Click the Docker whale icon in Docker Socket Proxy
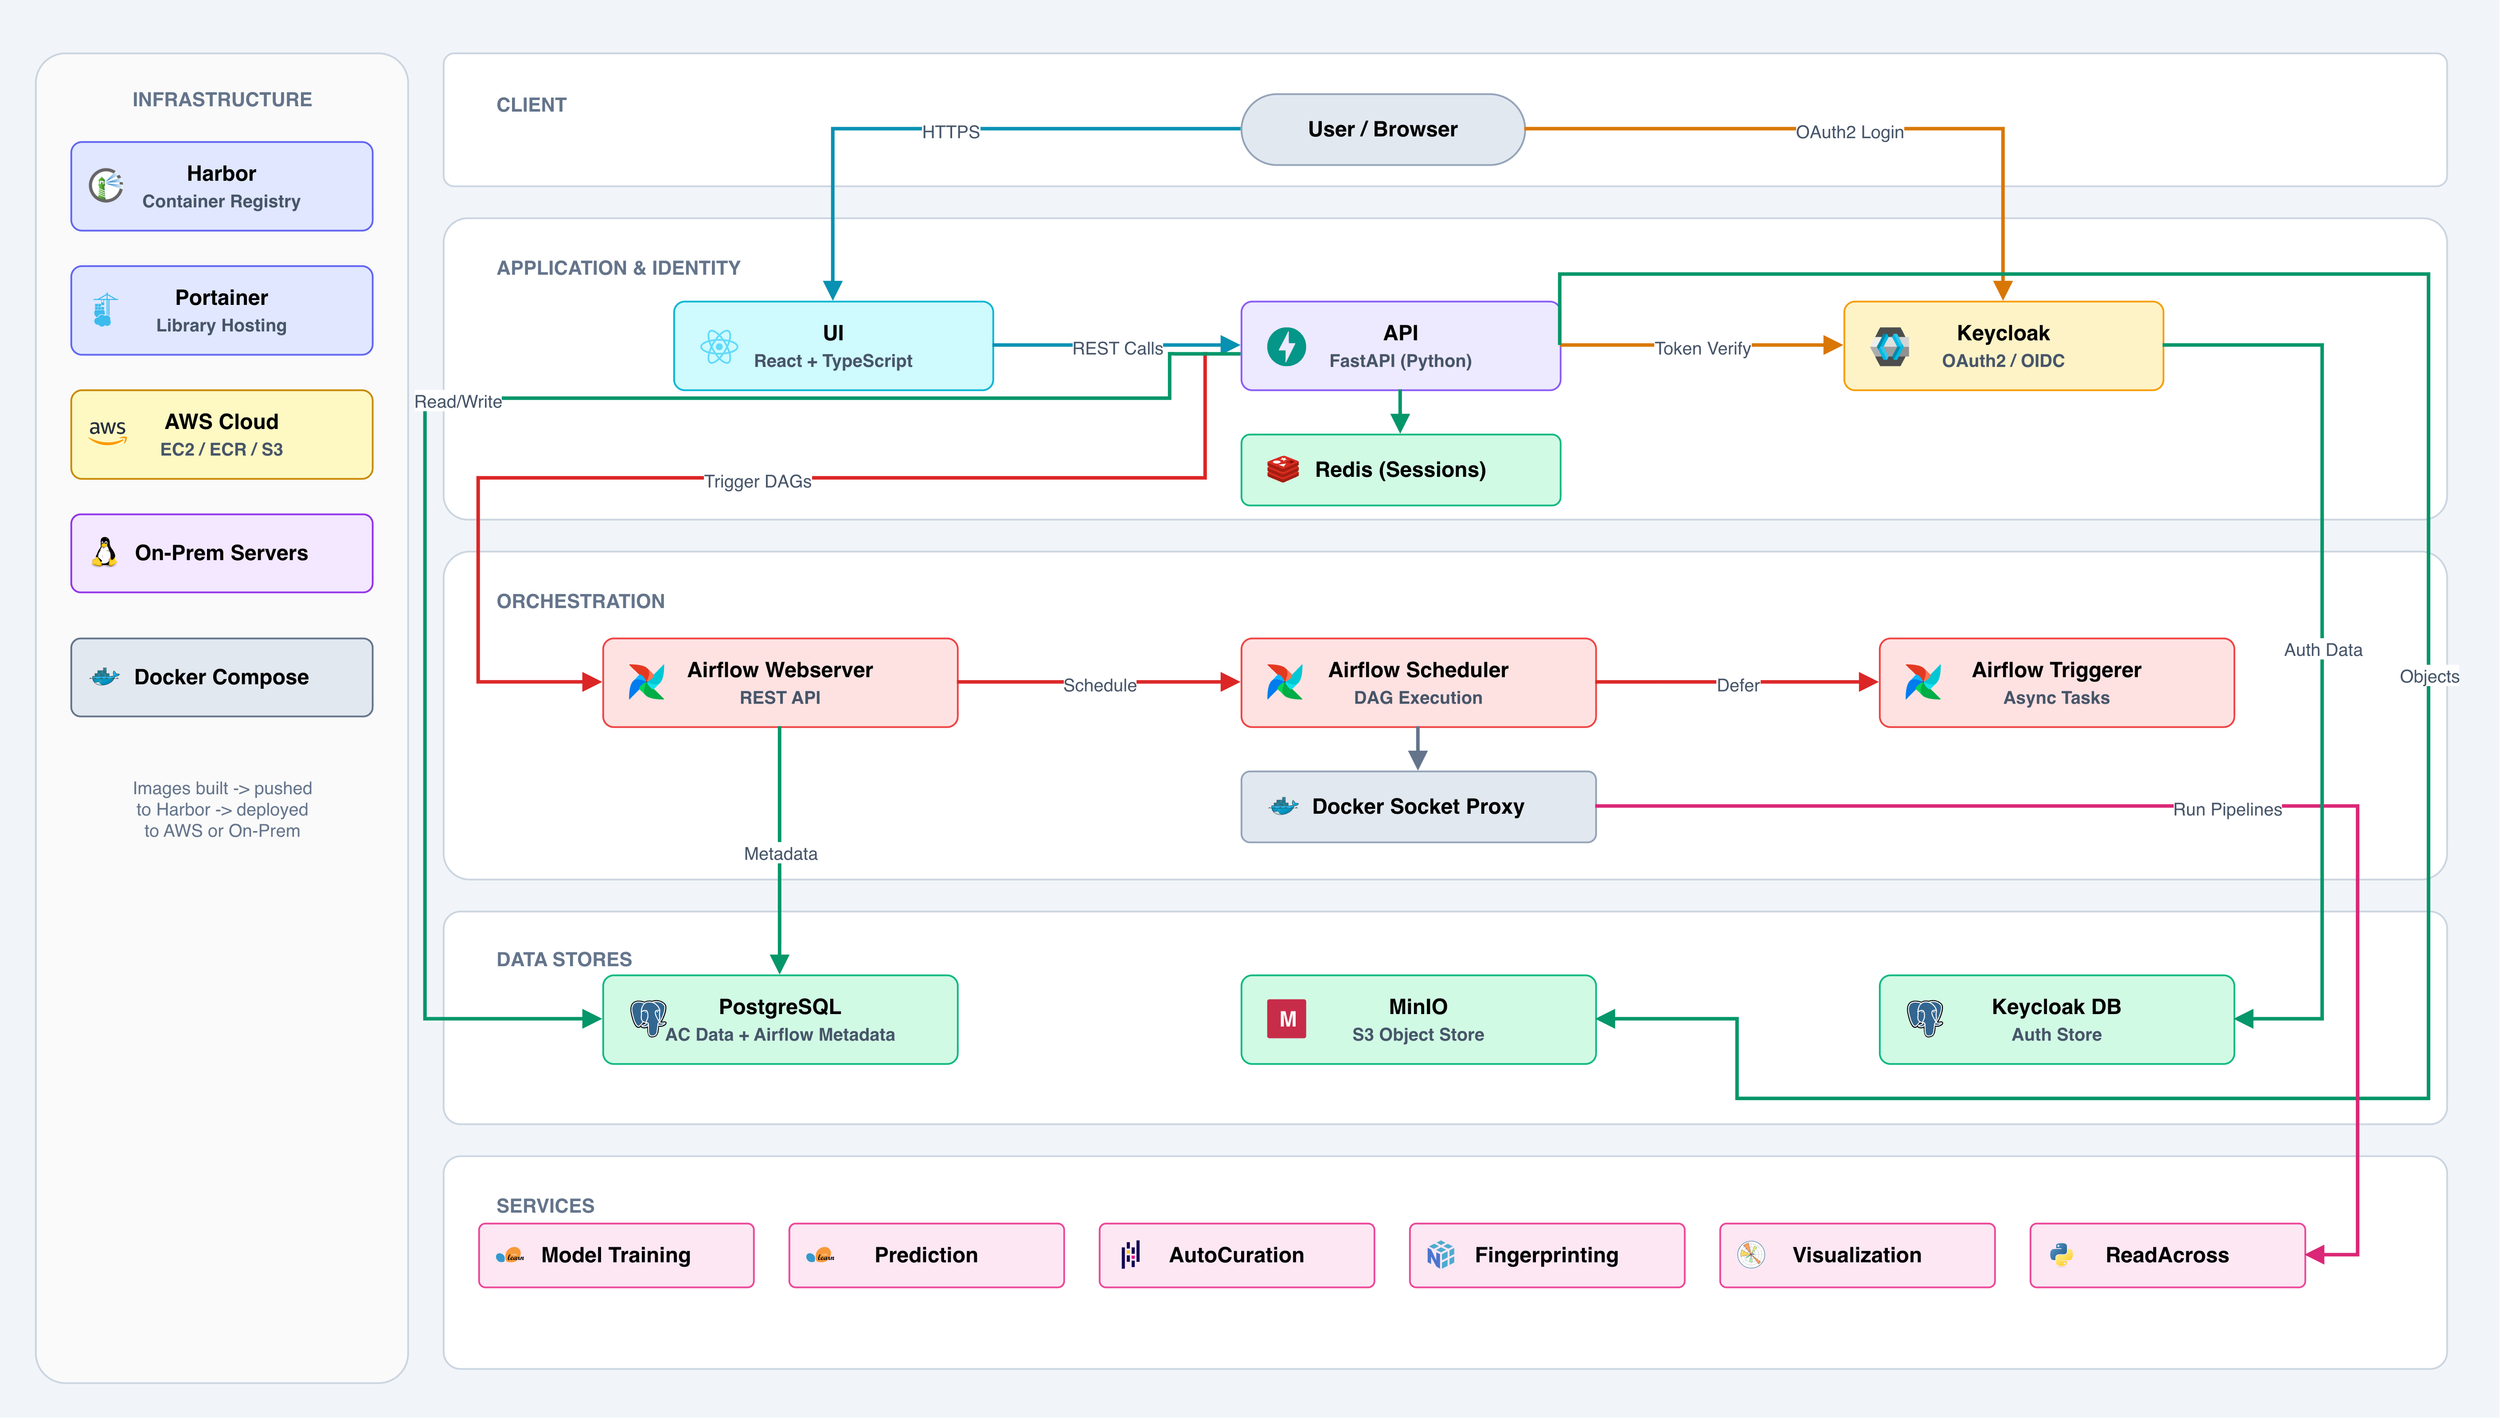The image size is (2500, 1420). (1284, 807)
